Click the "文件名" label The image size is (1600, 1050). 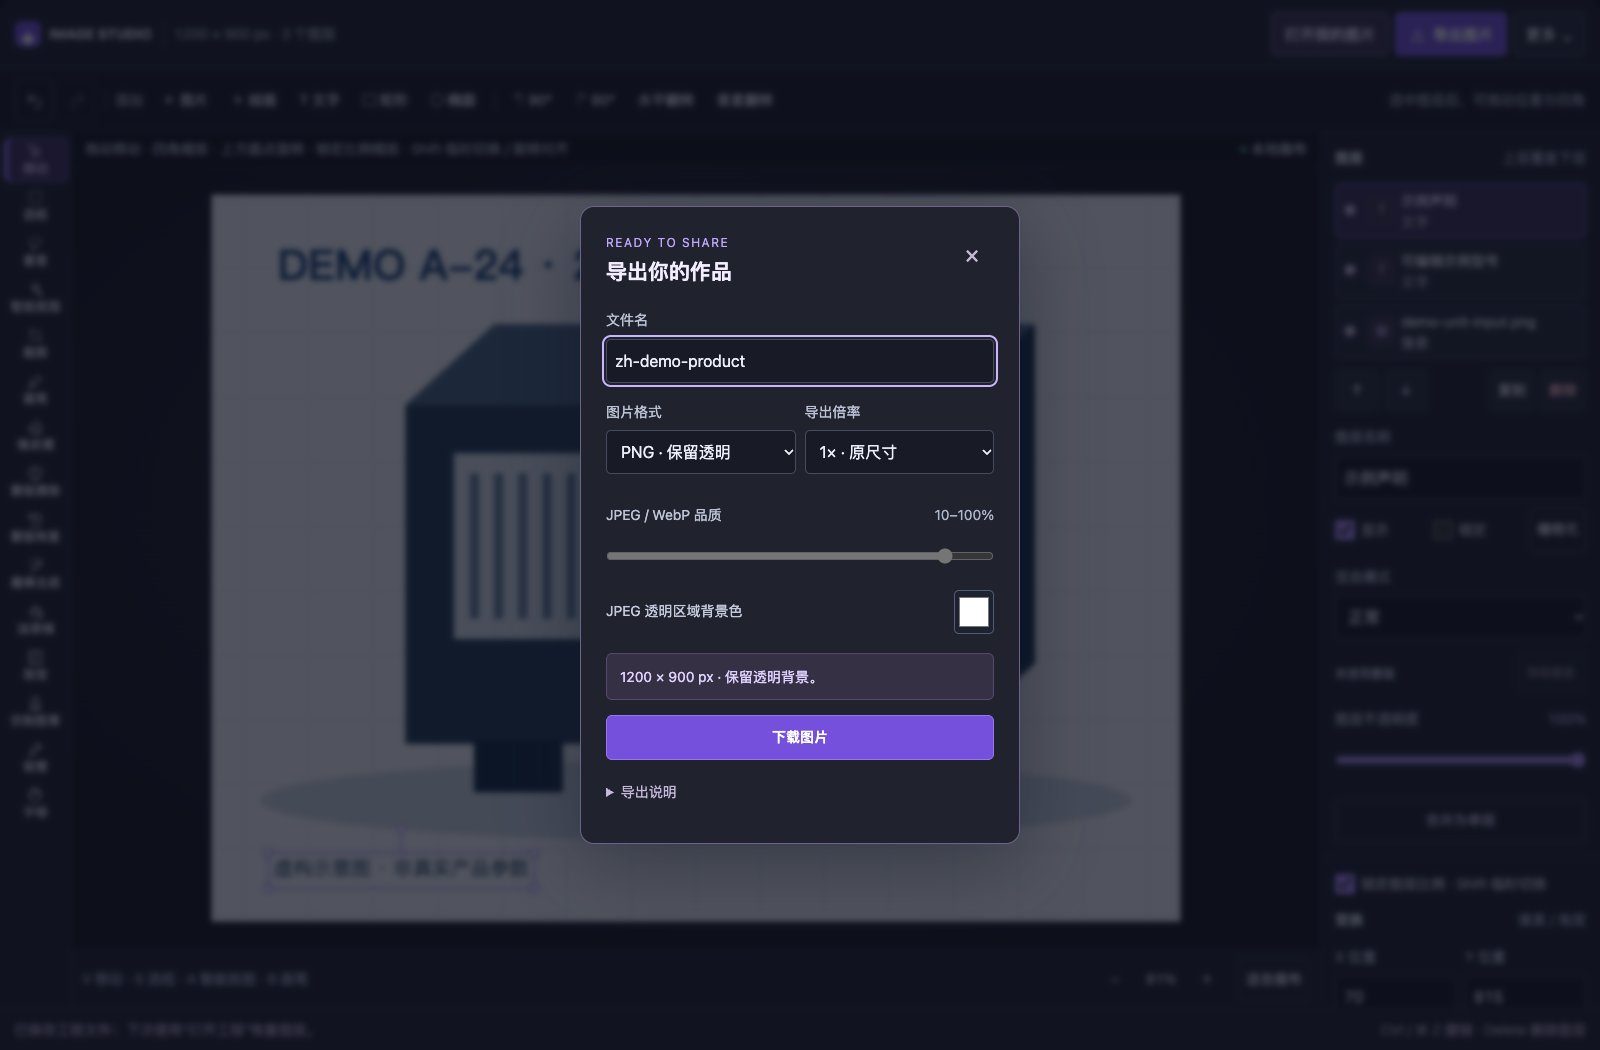coord(627,320)
